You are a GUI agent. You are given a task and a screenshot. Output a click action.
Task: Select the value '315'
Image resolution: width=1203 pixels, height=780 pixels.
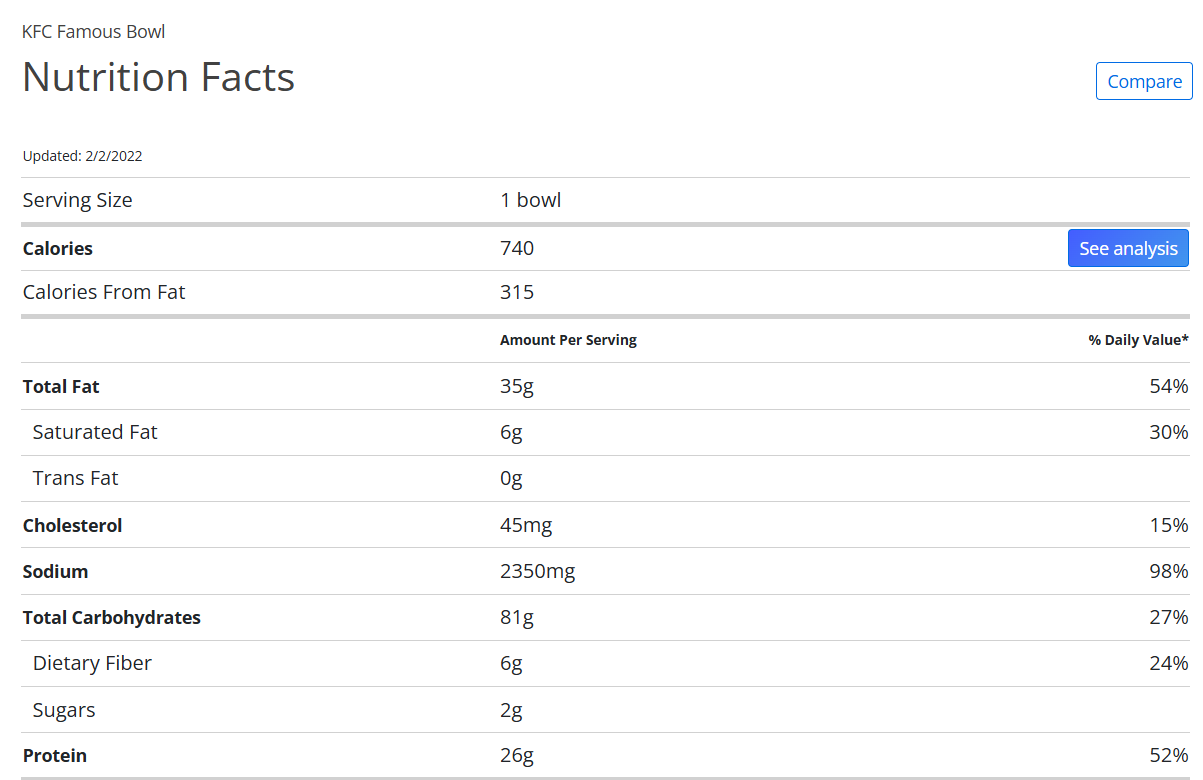coord(517,292)
